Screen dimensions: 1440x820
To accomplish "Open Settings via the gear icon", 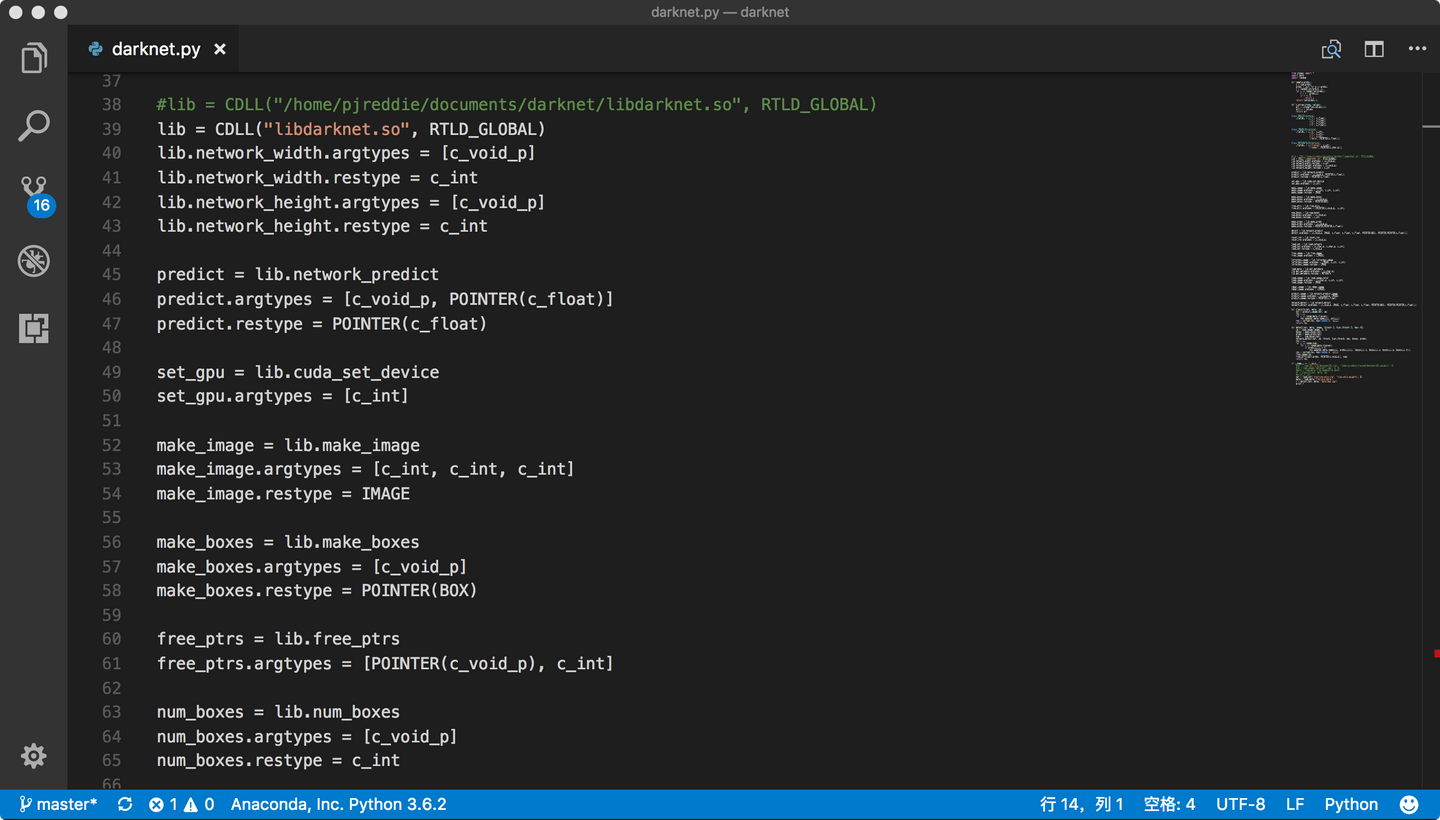I will 33,756.
